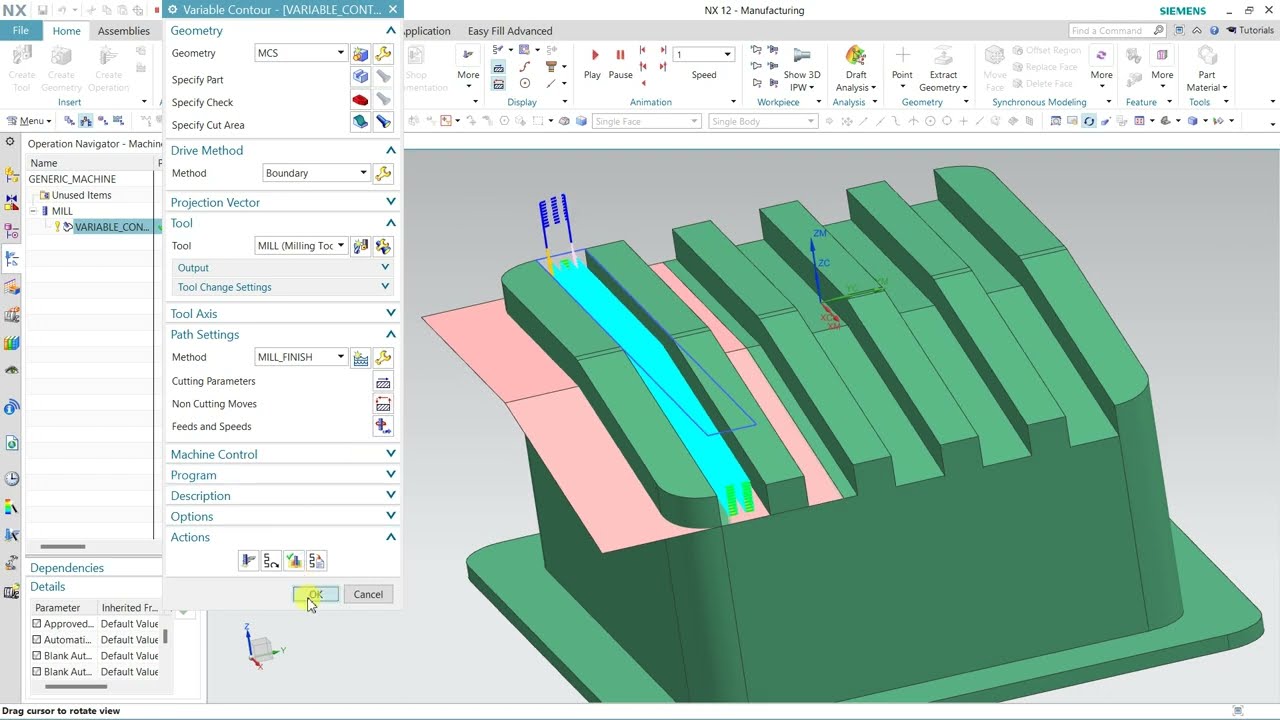The width and height of the screenshot is (1280, 720).
Task: Display the cut area with the flashlight icon
Action: tap(383, 122)
